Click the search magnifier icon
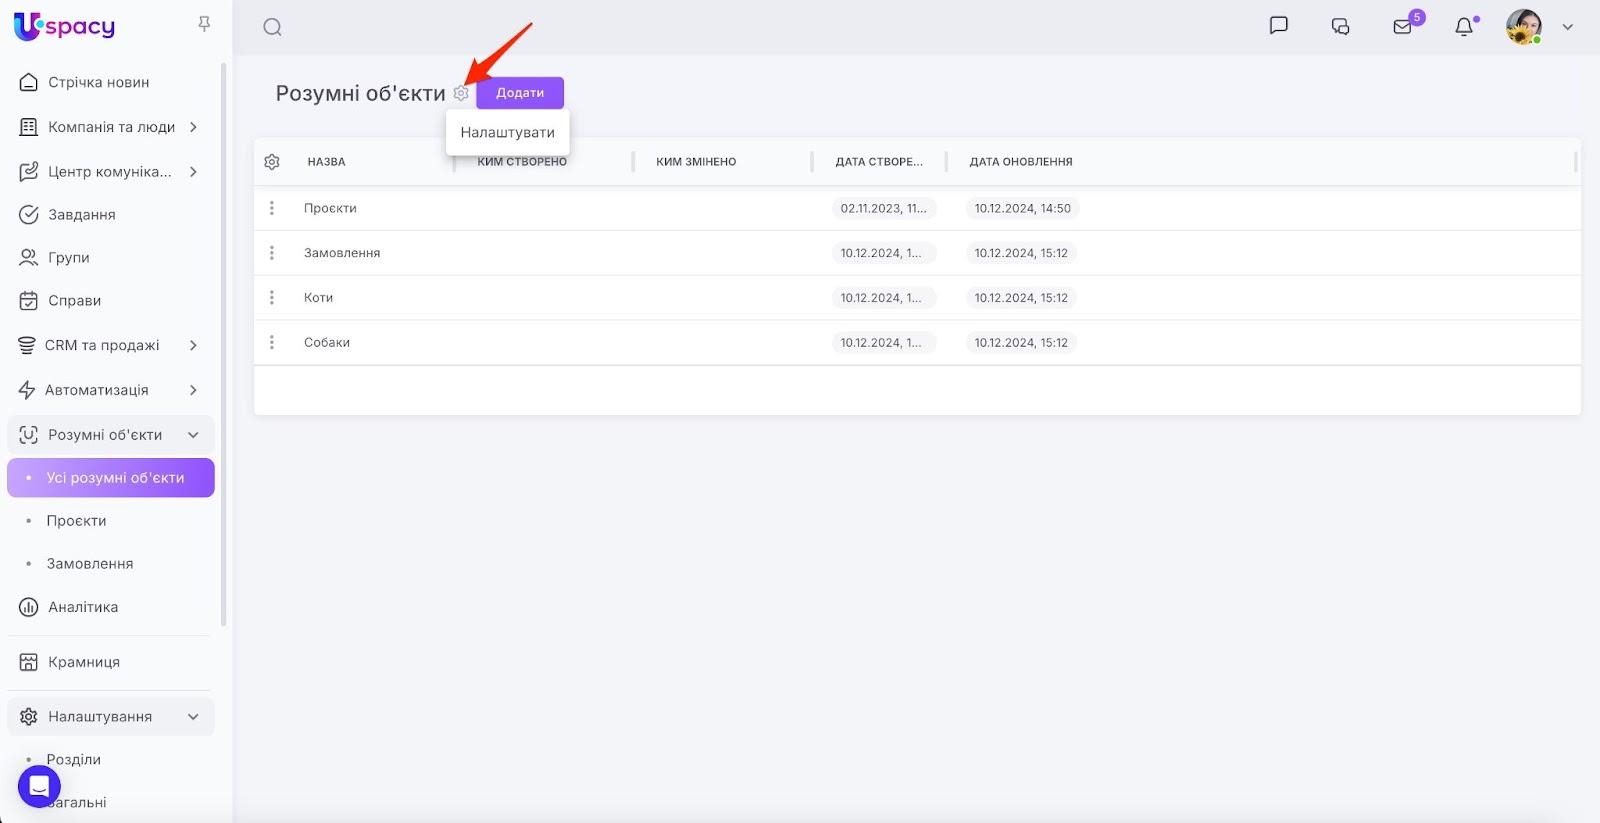Screen dimensions: 1600x823 (x=272, y=27)
